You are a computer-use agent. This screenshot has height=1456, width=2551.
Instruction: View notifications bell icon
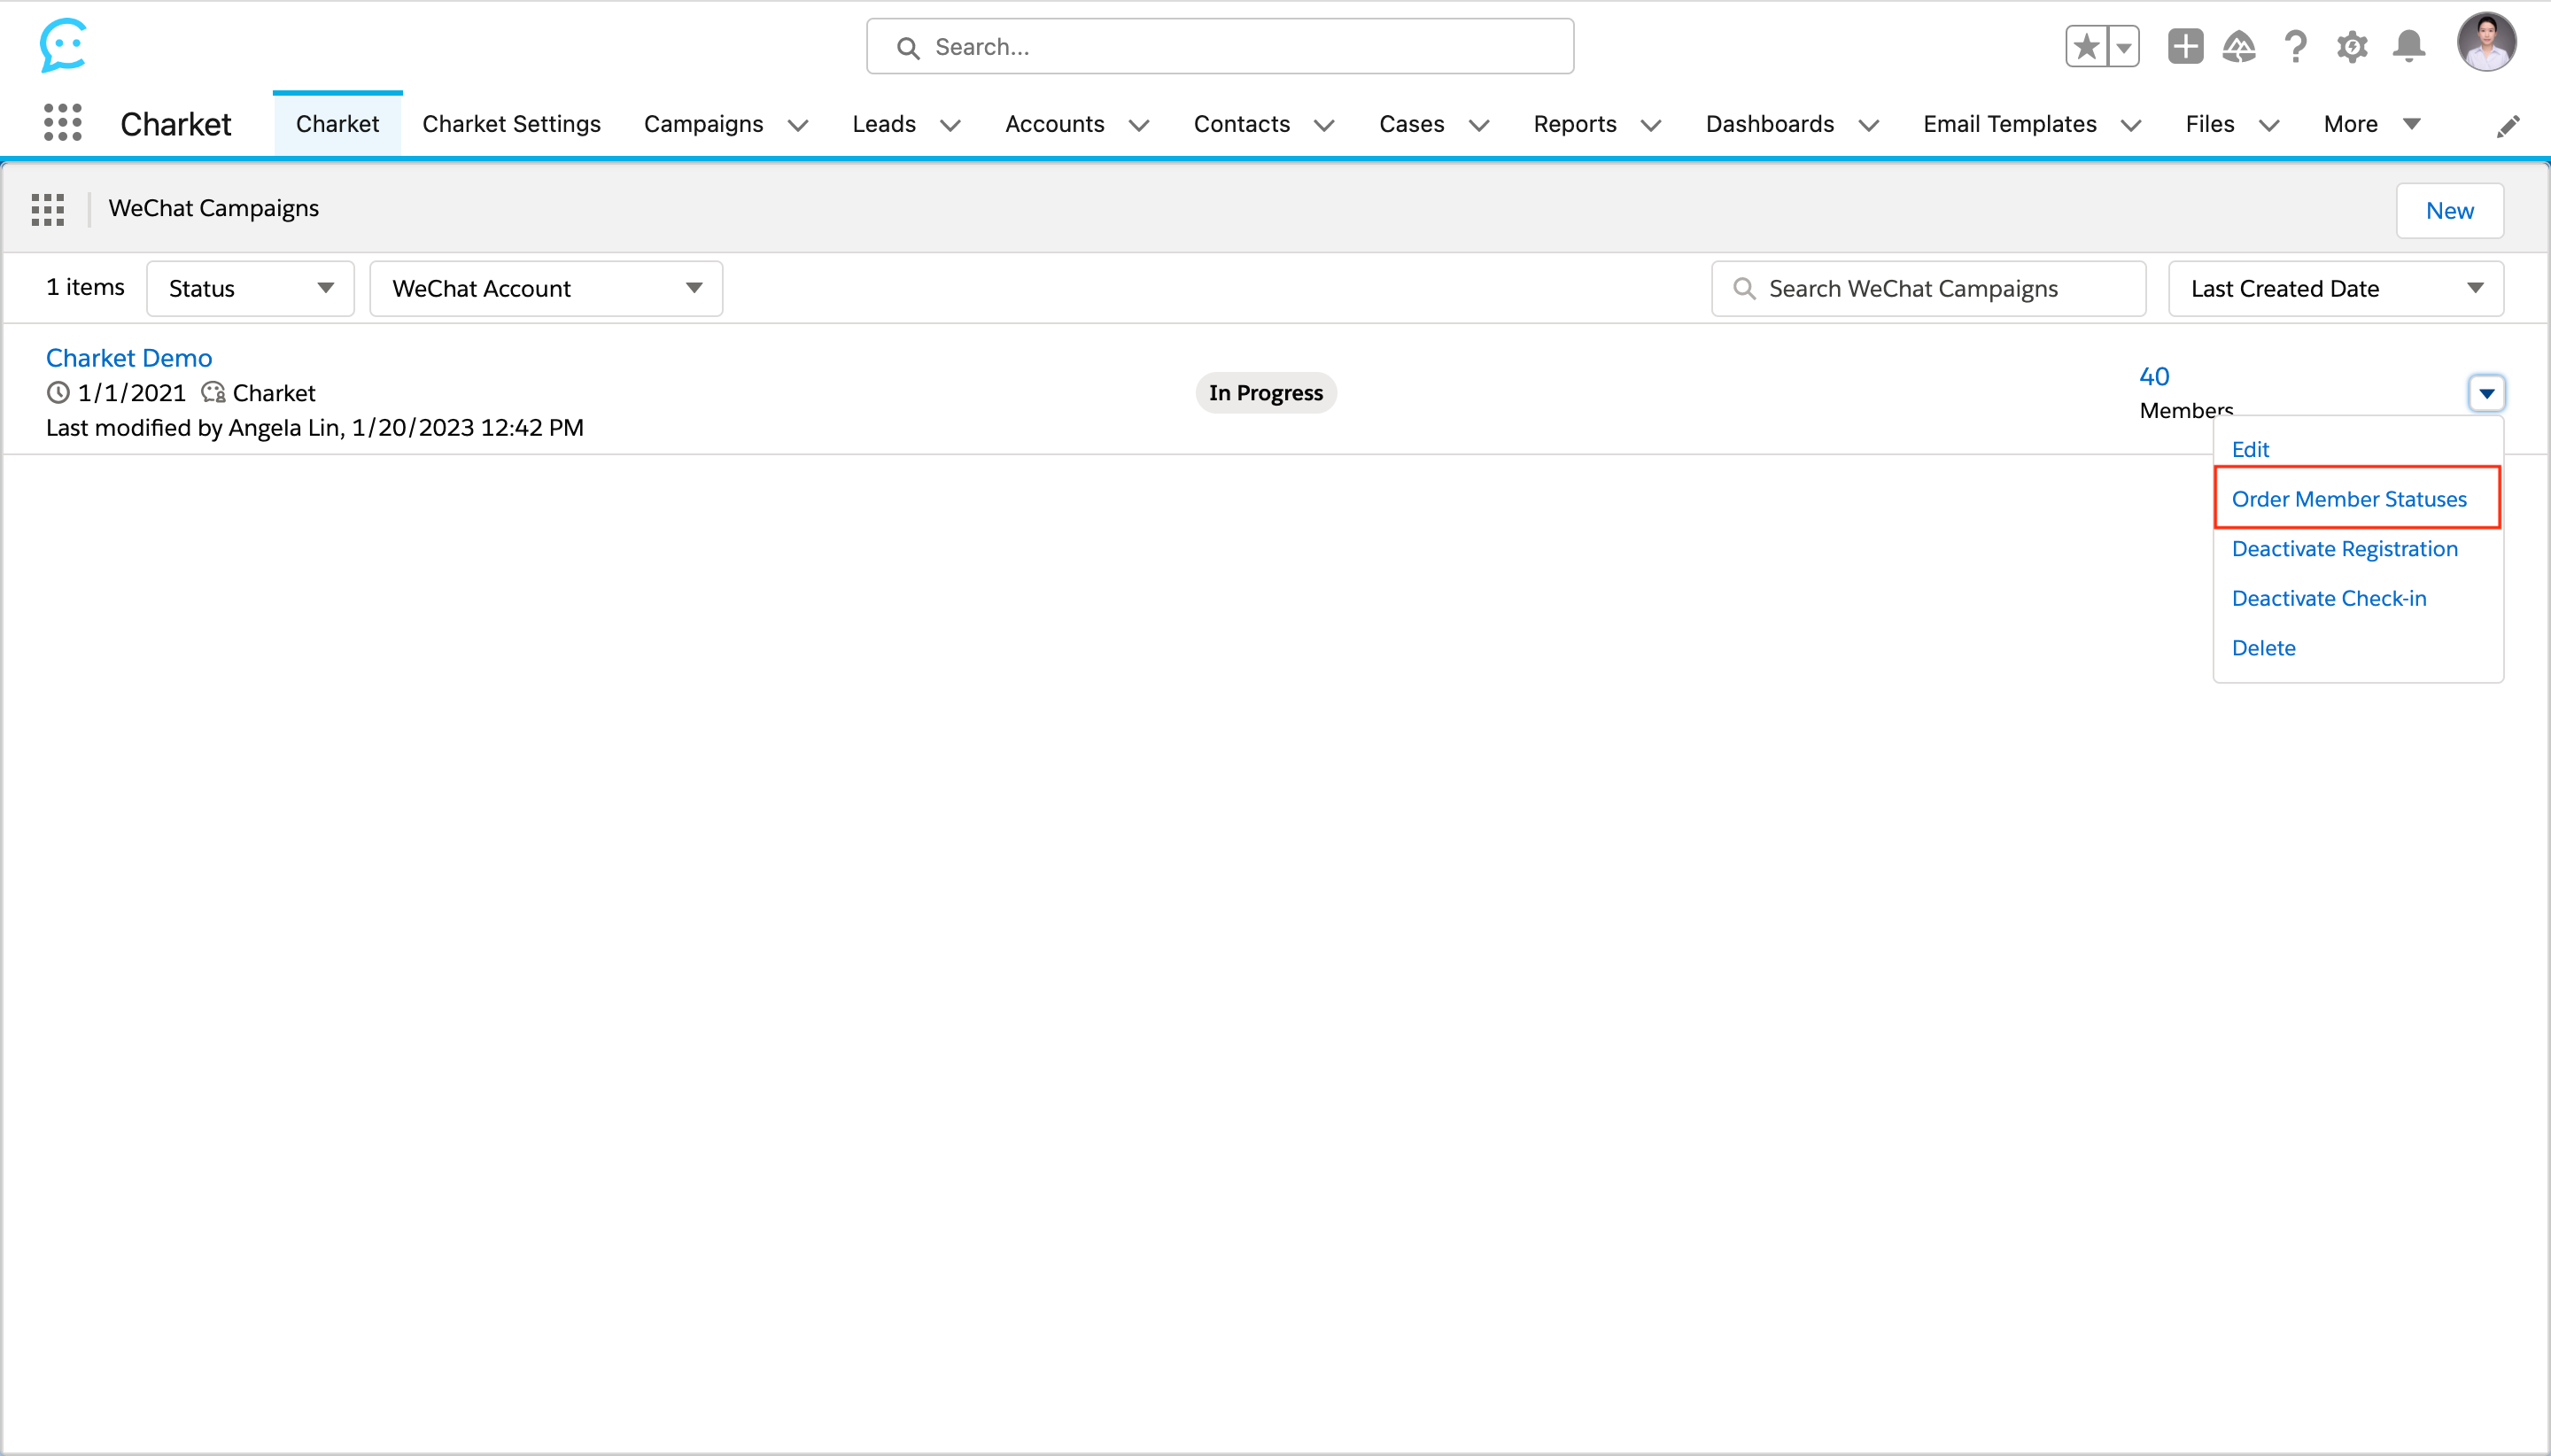pyautogui.click(x=2408, y=47)
